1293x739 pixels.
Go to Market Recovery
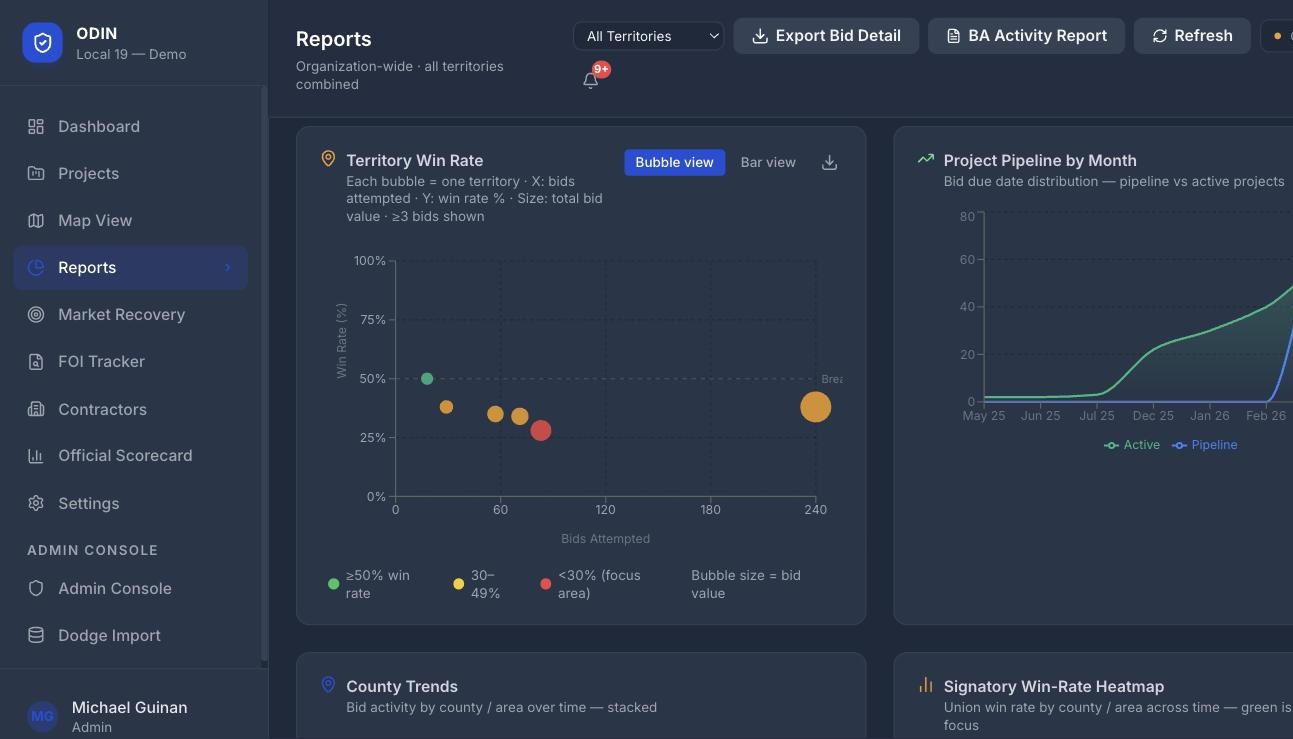pyautogui.click(x=131, y=314)
